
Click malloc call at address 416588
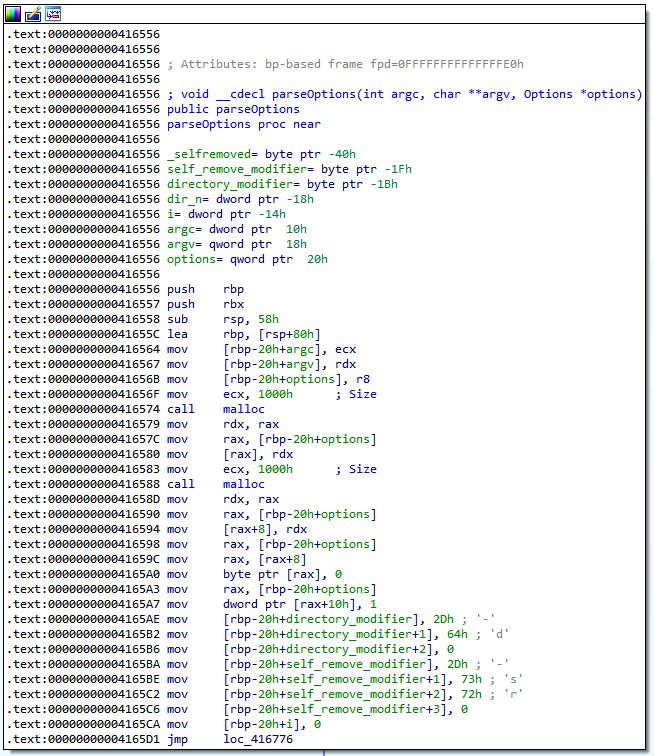click(244, 484)
